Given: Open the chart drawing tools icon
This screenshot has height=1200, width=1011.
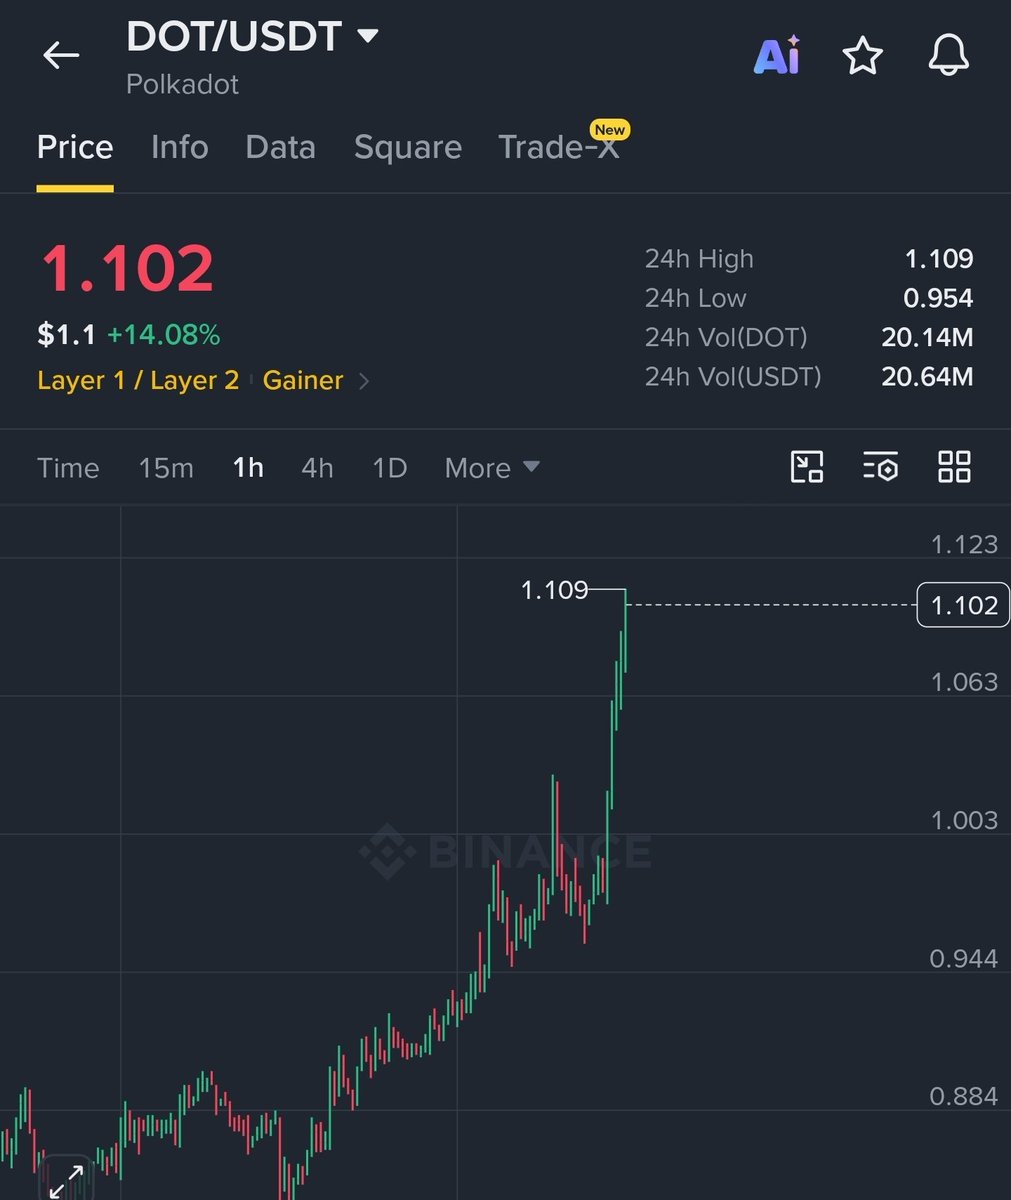Looking at the screenshot, I should [x=806, y=467].
